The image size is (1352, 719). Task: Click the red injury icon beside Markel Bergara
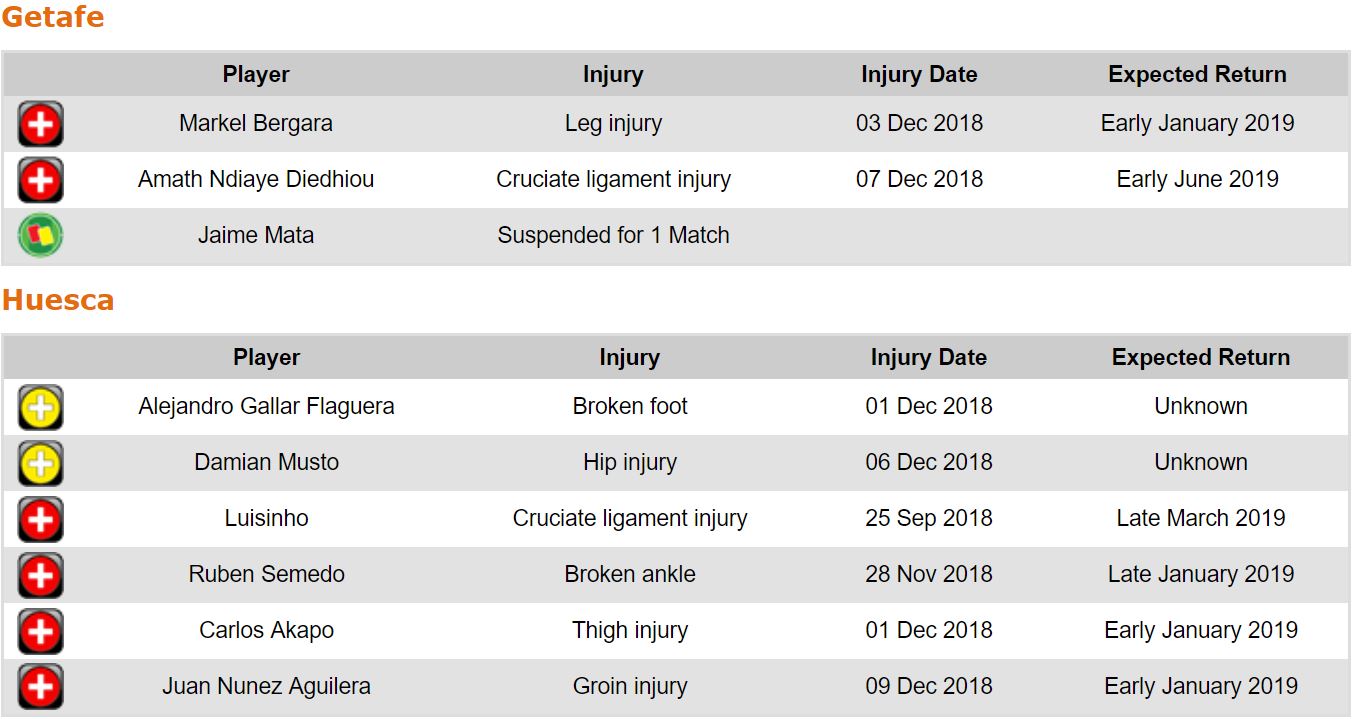(40, 125)
